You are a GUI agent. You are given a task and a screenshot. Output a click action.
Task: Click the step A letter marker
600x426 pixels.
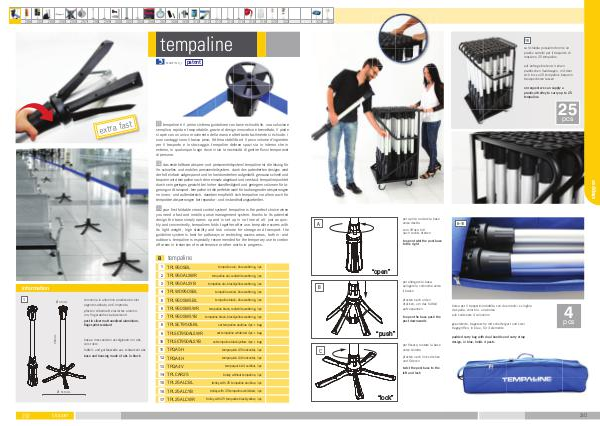[318, 224]
